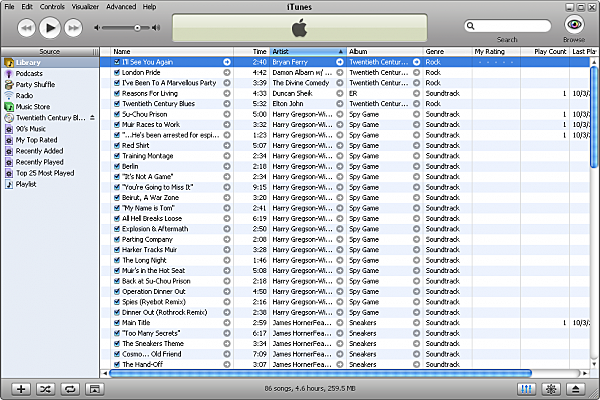
Task: Sort songs by Name column header
Action: [172, 52]
